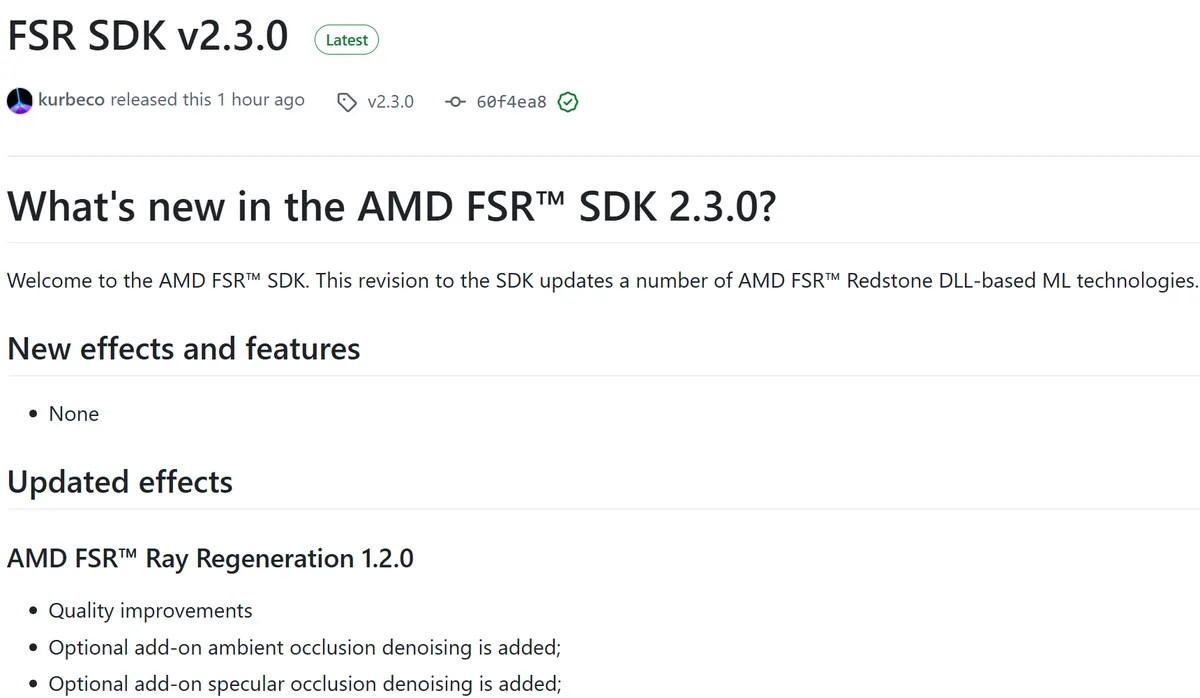Click the 'What's new in the AMD FSR™ SDK 2.3.0?' heading
Screen dimensions: 1200x698
(391, 205)
